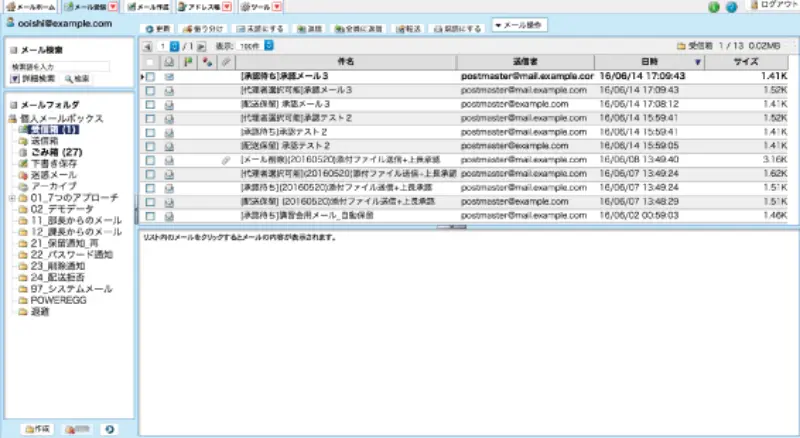Viewport: 800px width, 438px height.
Task: Go to previous page of mail list
Action: click(148, 46)
